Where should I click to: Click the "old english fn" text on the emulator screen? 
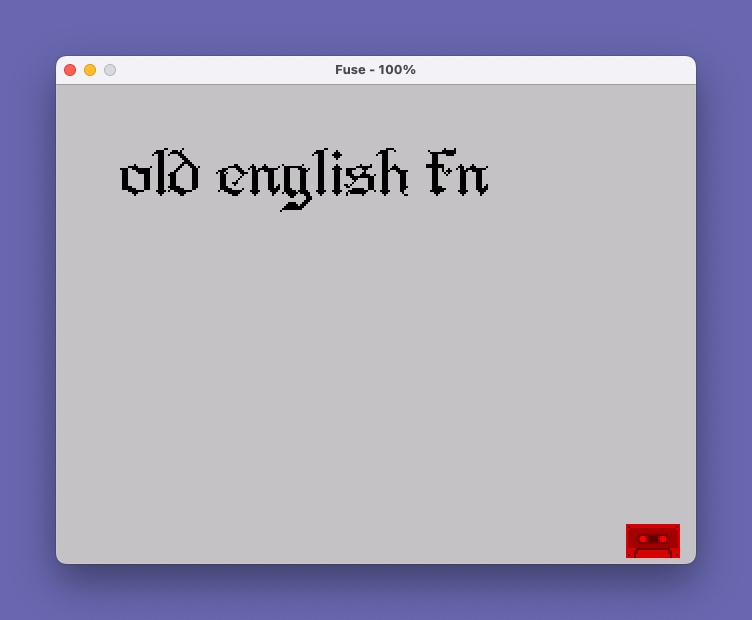click(304, 179)
